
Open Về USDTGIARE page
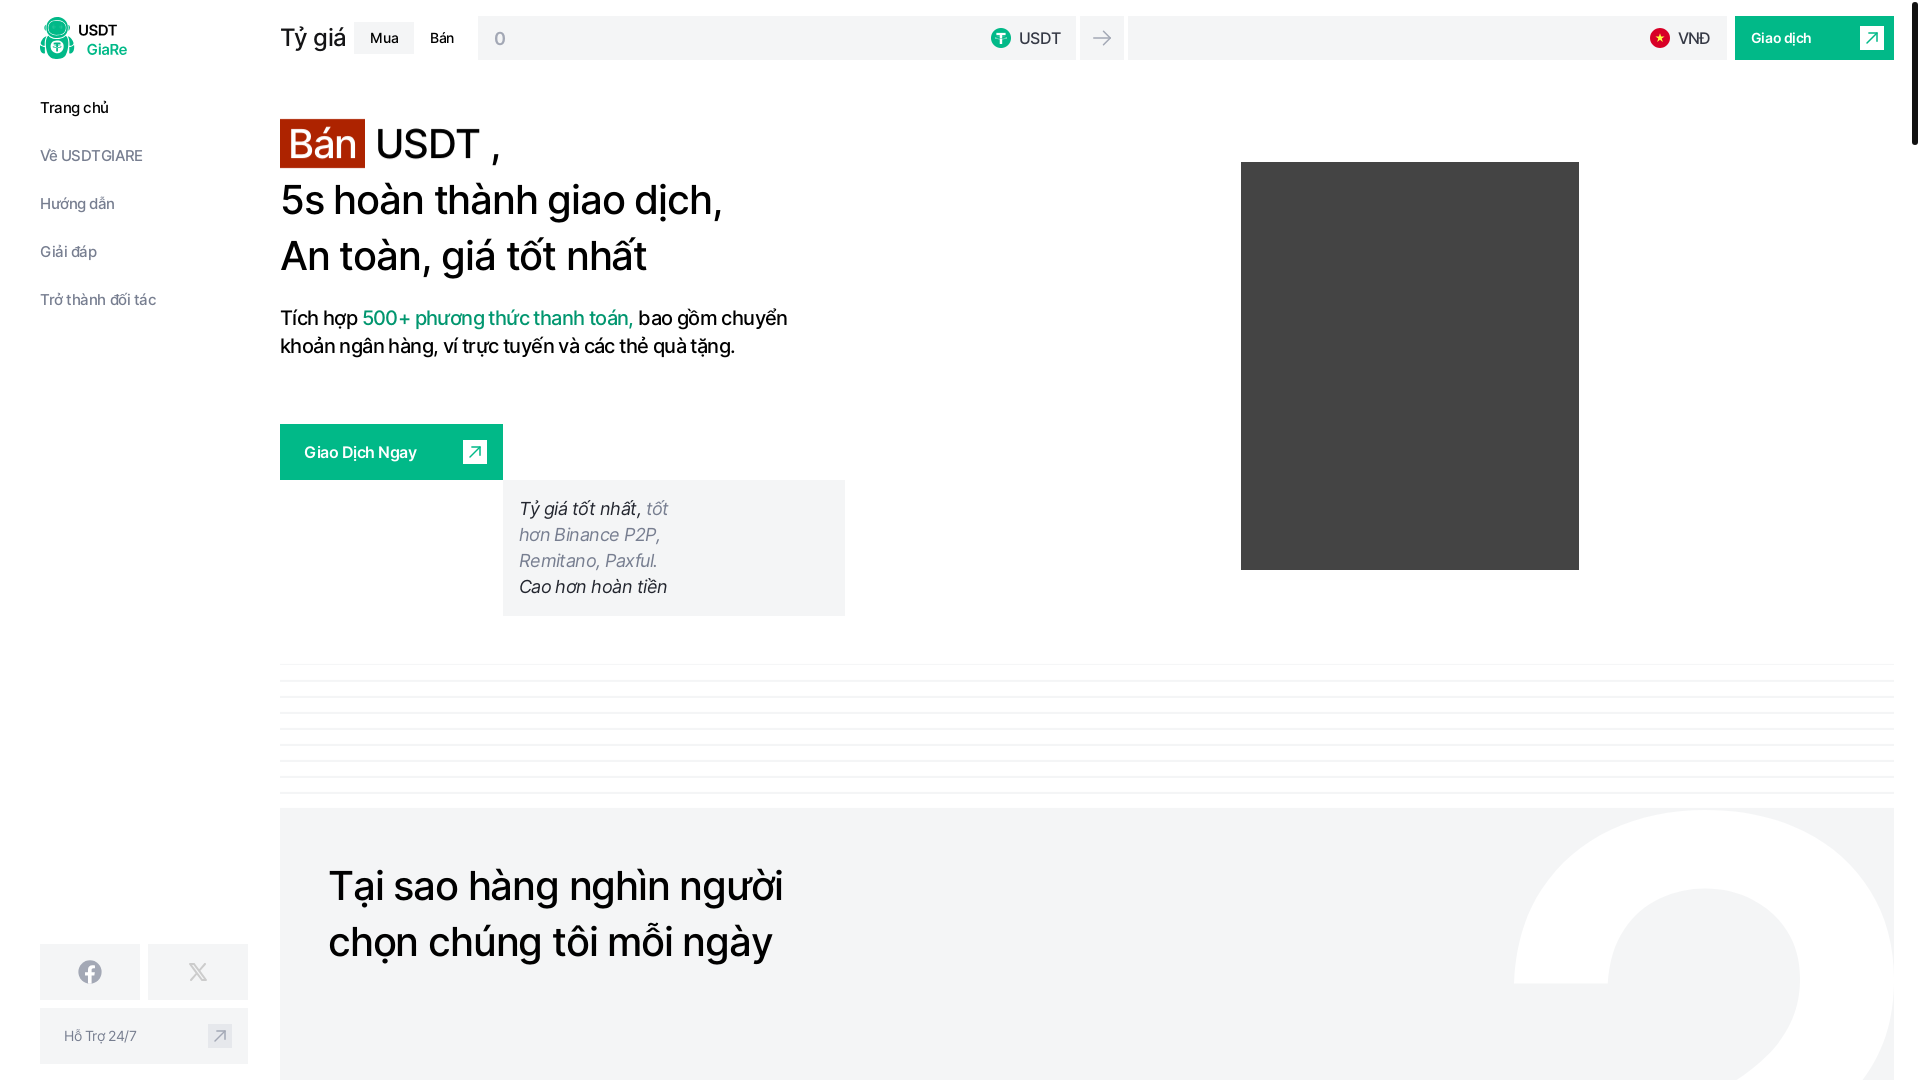click(91, 156)
